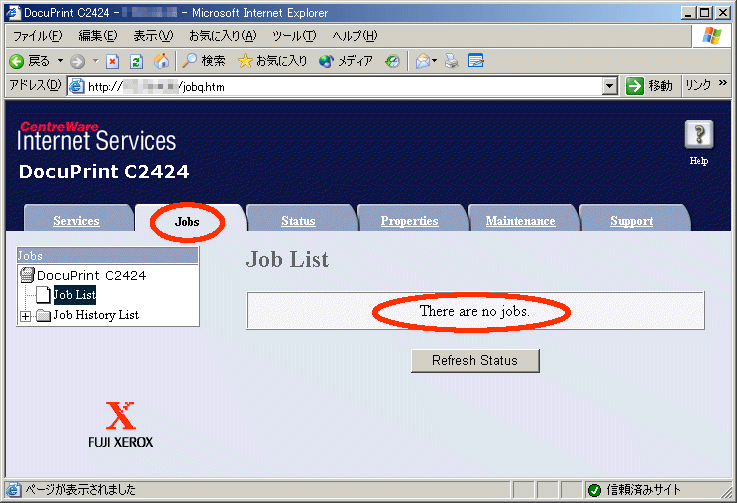This screenshot has width=737, height=503.
Task: Click the DocuPrint C2424 printer tree icon
Action: [27, 275]
